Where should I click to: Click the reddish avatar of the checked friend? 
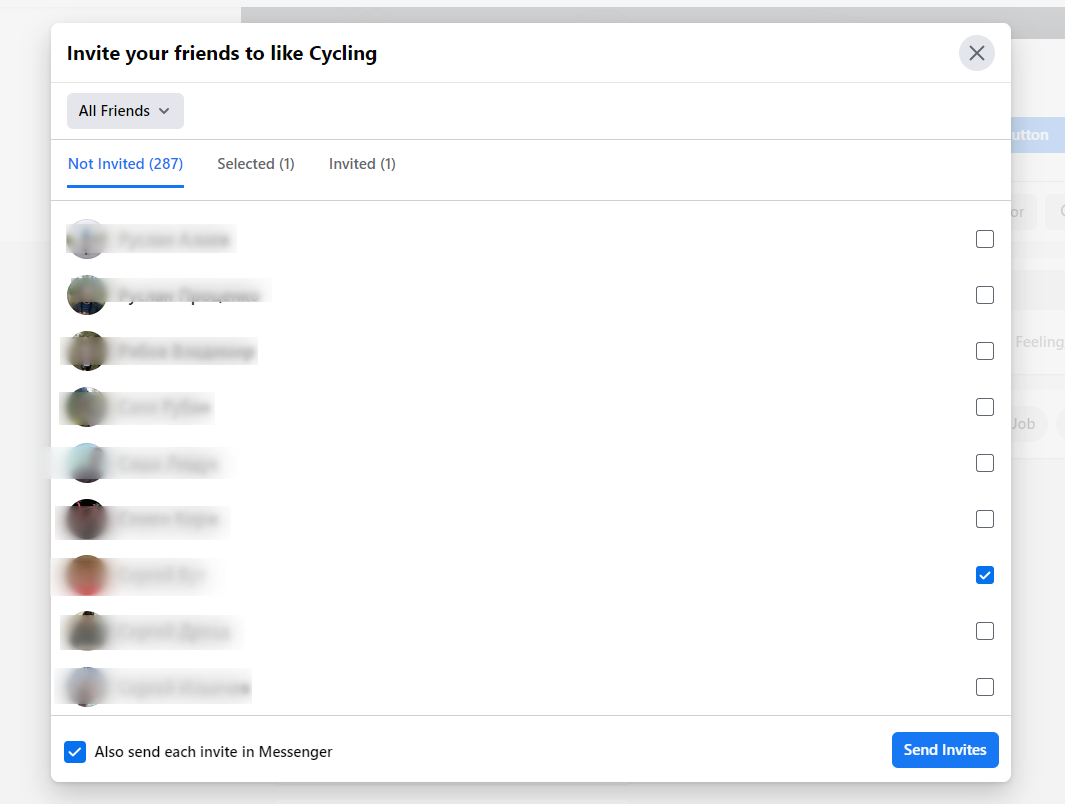point(87,575)
